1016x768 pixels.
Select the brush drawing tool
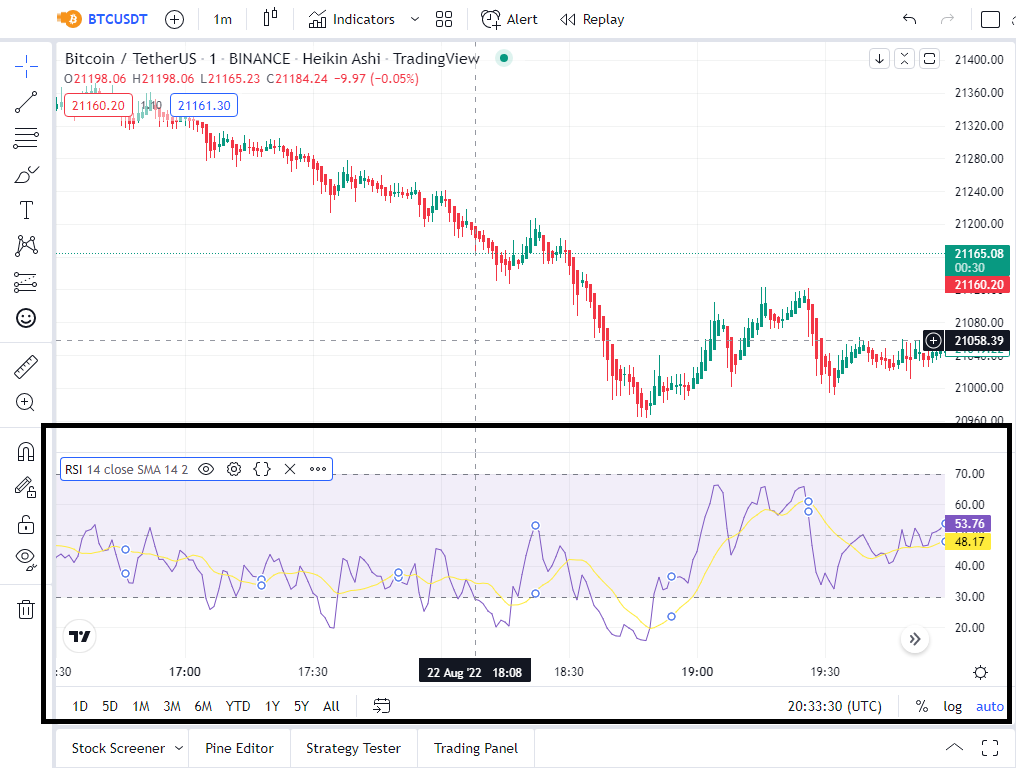point(26,175)
